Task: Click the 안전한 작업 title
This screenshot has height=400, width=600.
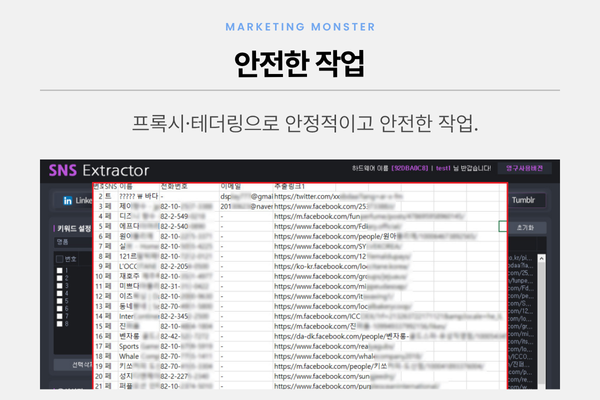Action: pos(300,64)
